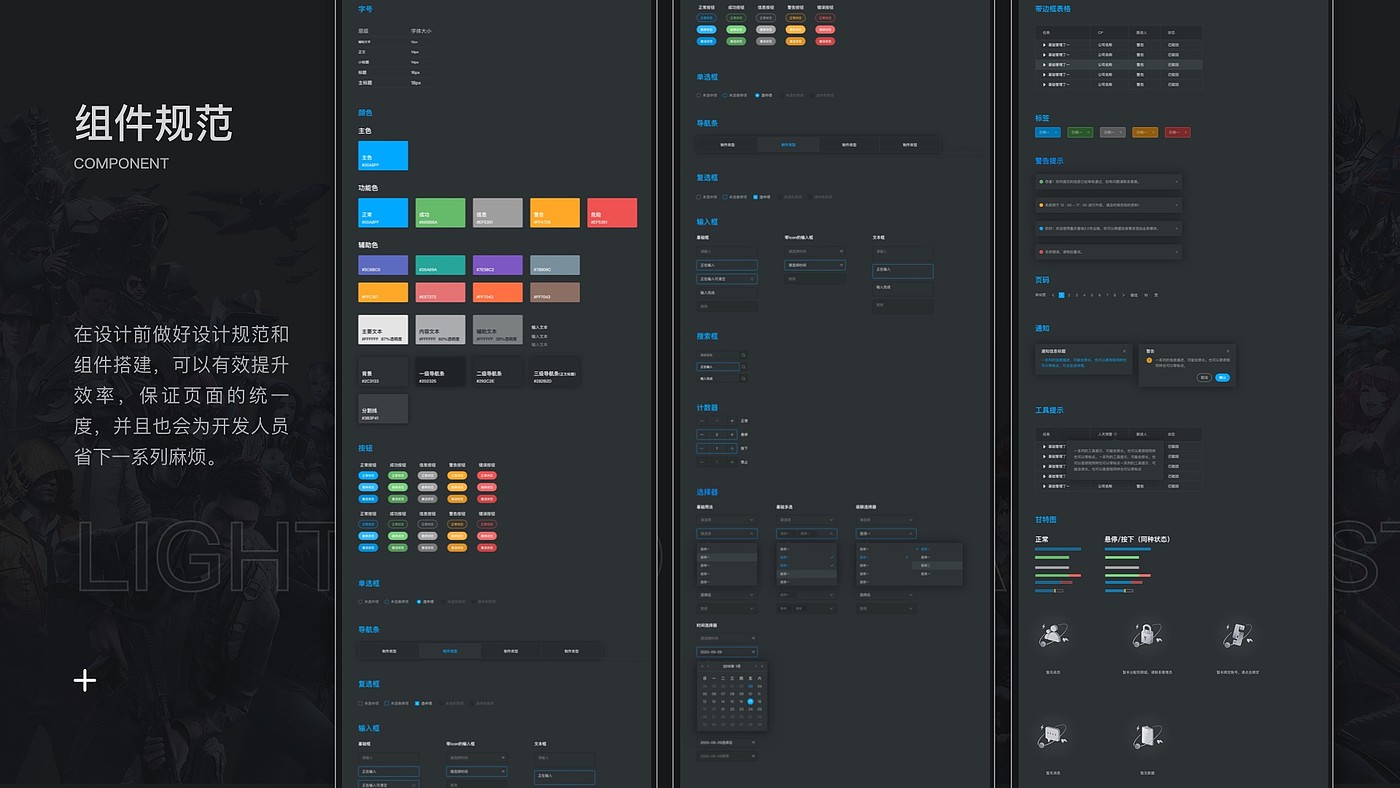The height and width of the screenshot is (788, 1400).
Task: Uncheck the 选中态 checkbox in middle artboard
Action: (756, 197)
